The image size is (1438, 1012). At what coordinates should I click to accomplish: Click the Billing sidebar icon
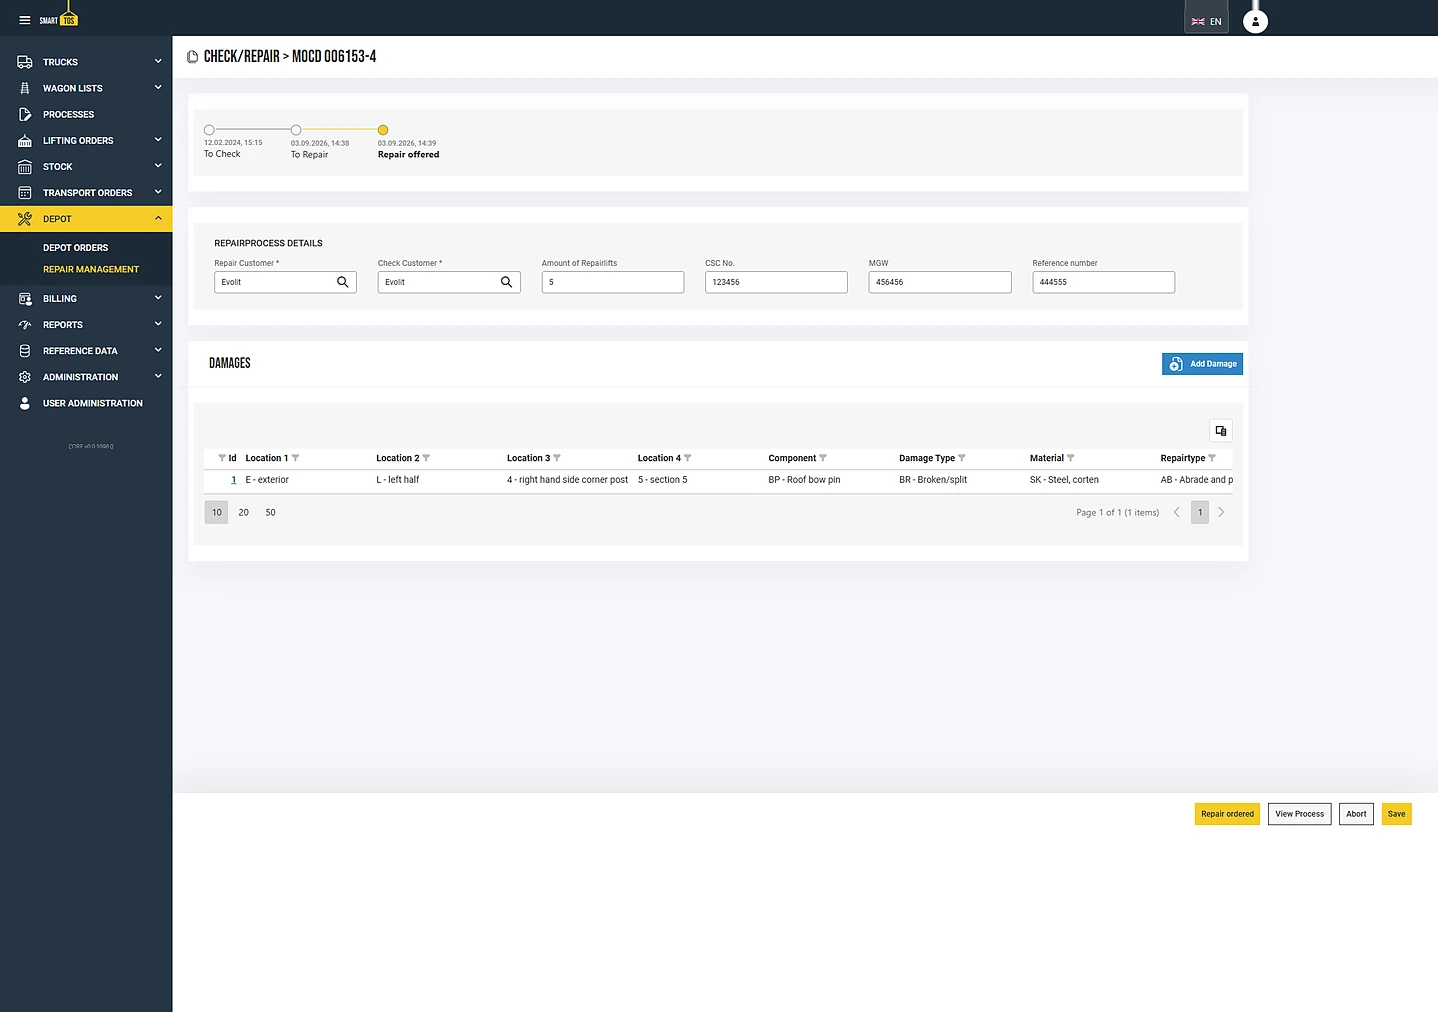click(25, 299)
